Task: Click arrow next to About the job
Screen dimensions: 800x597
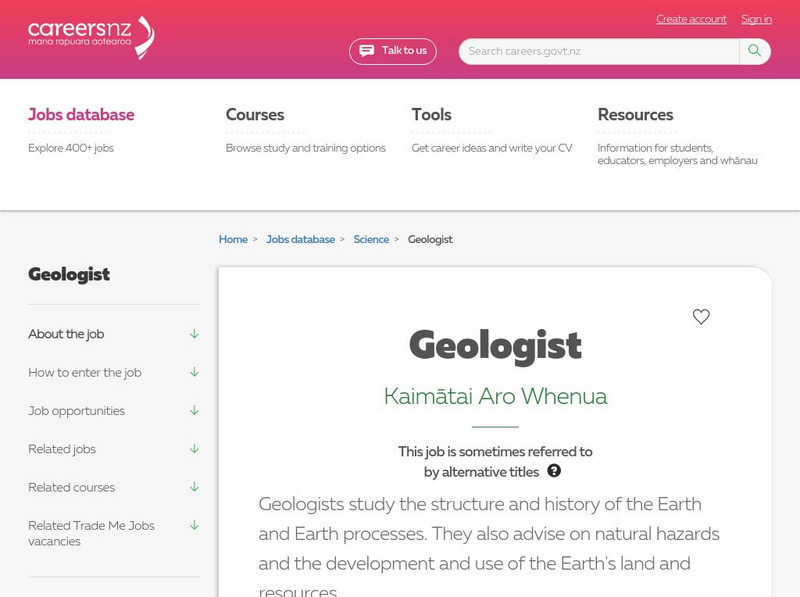Action: 194,334
